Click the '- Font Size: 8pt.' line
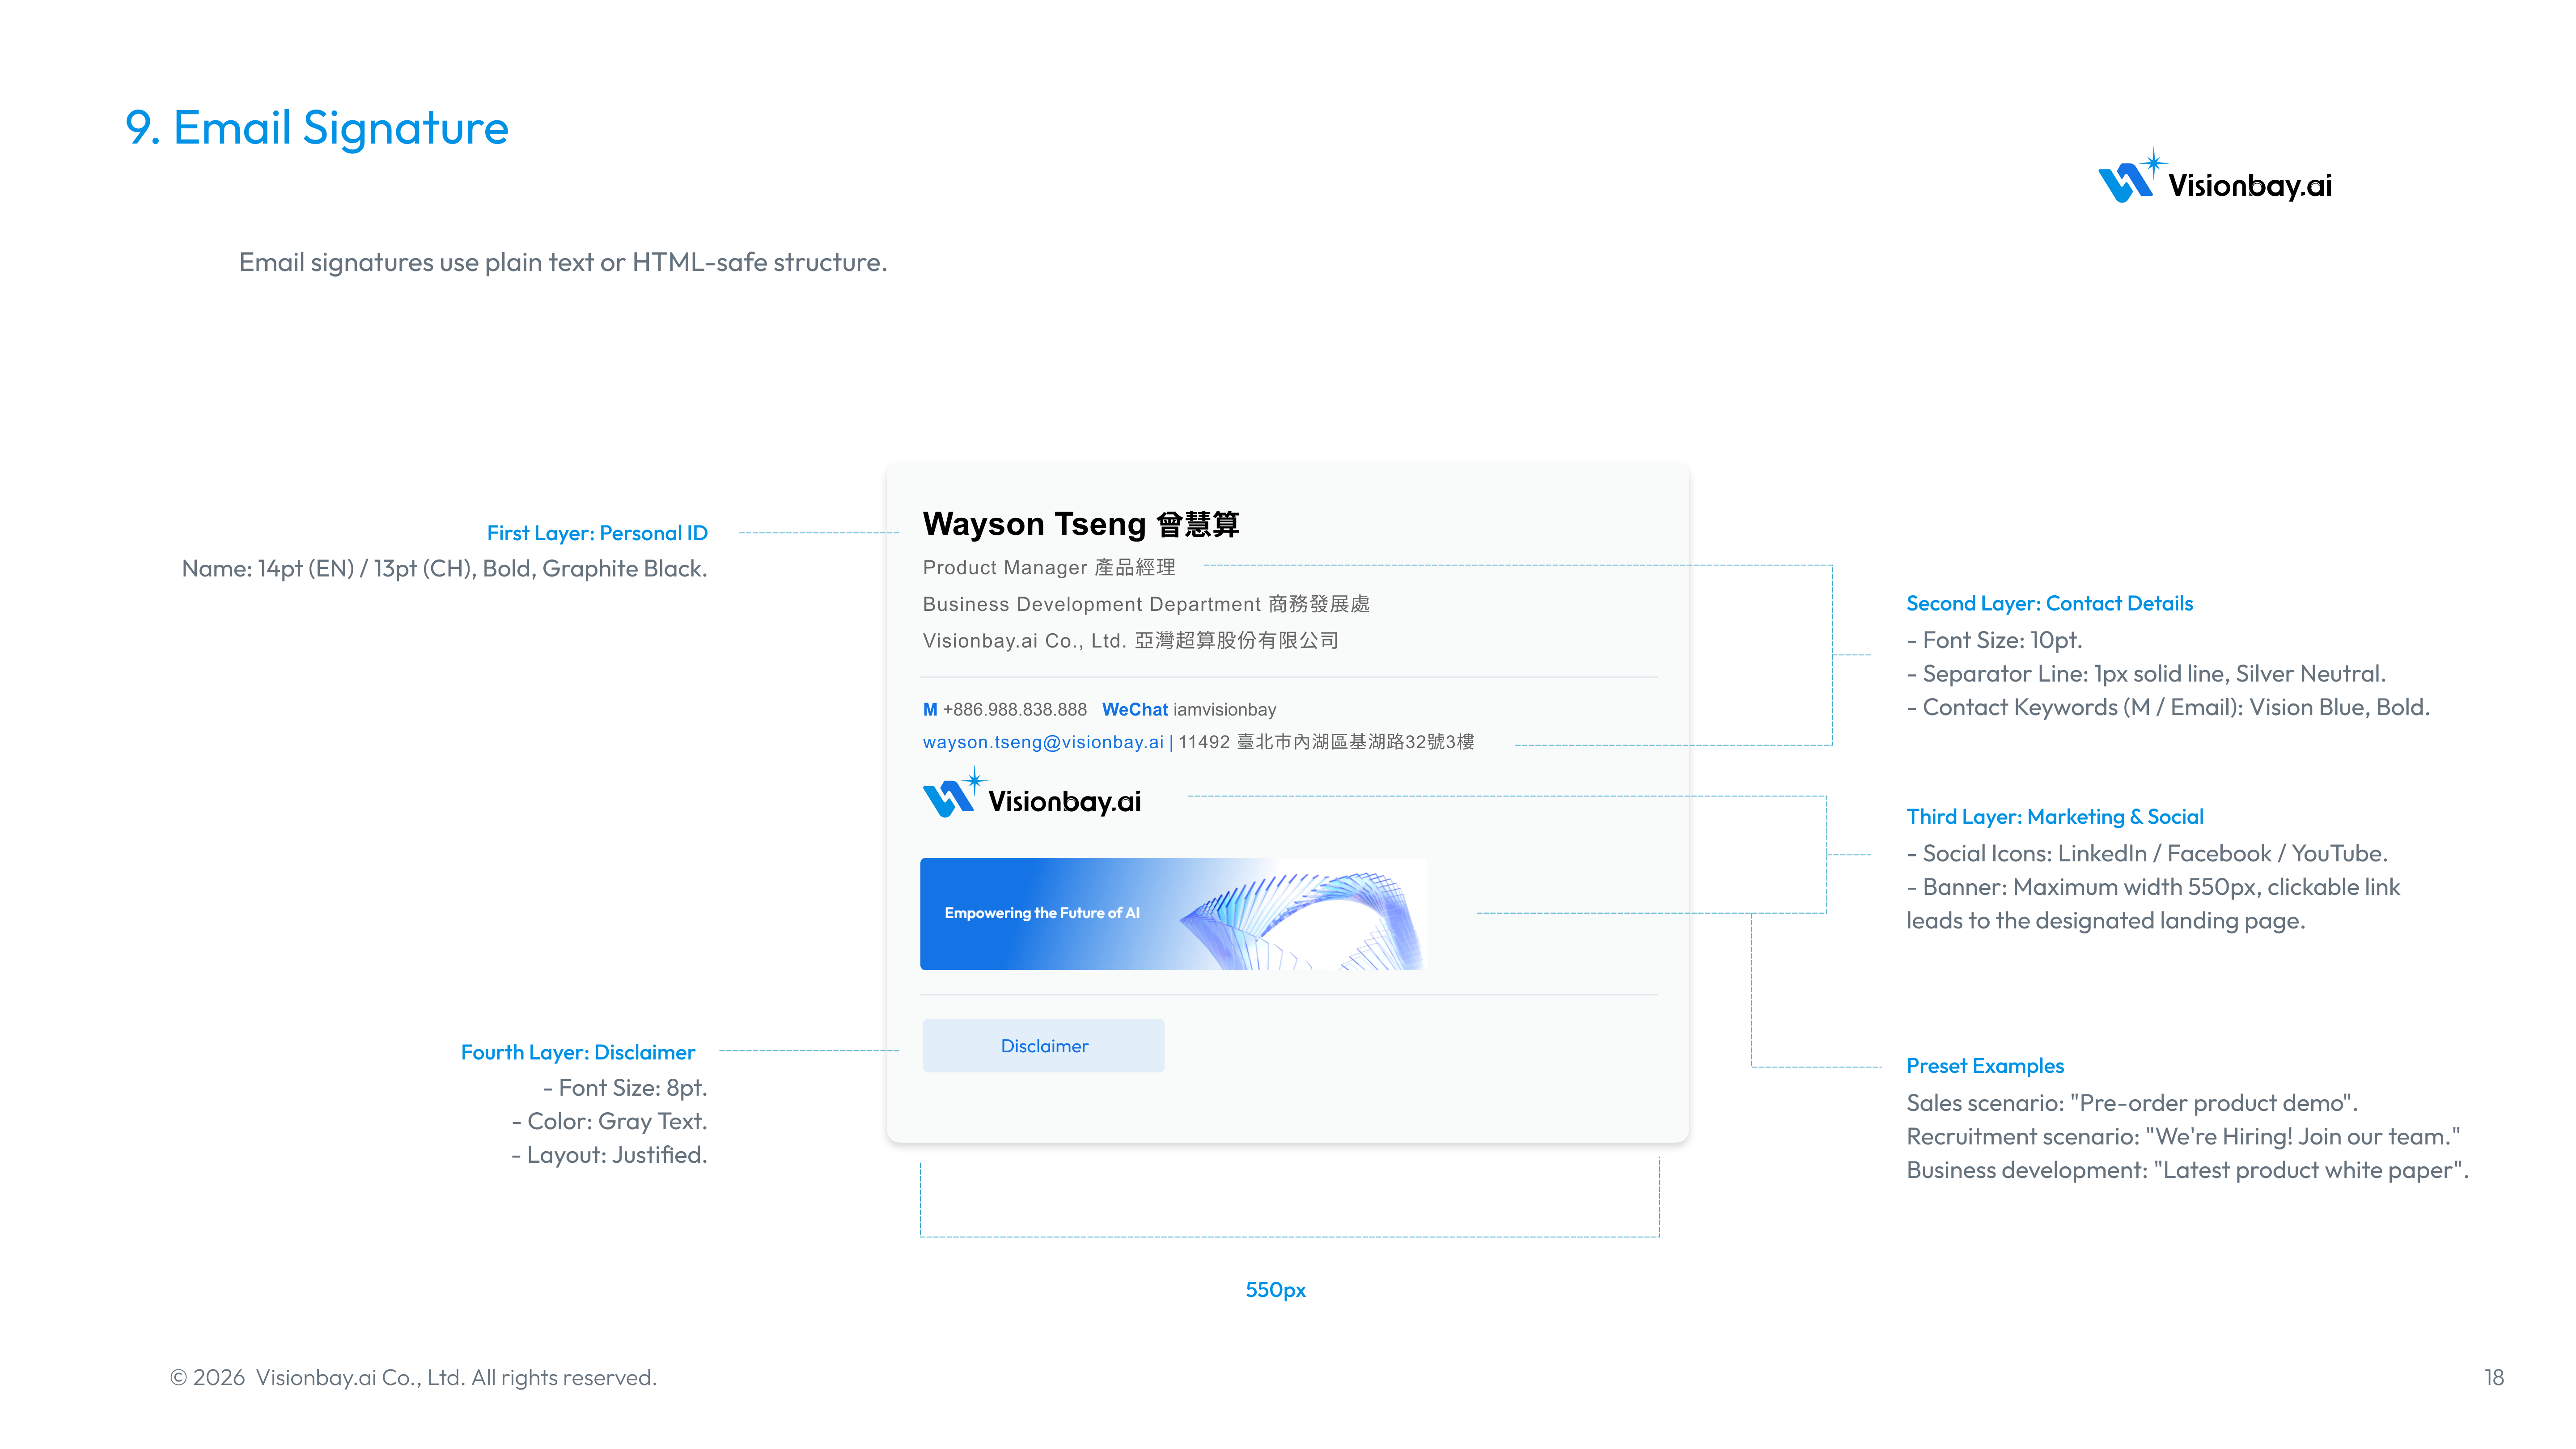2576x1449 pixels. (x=625, y=1088)
